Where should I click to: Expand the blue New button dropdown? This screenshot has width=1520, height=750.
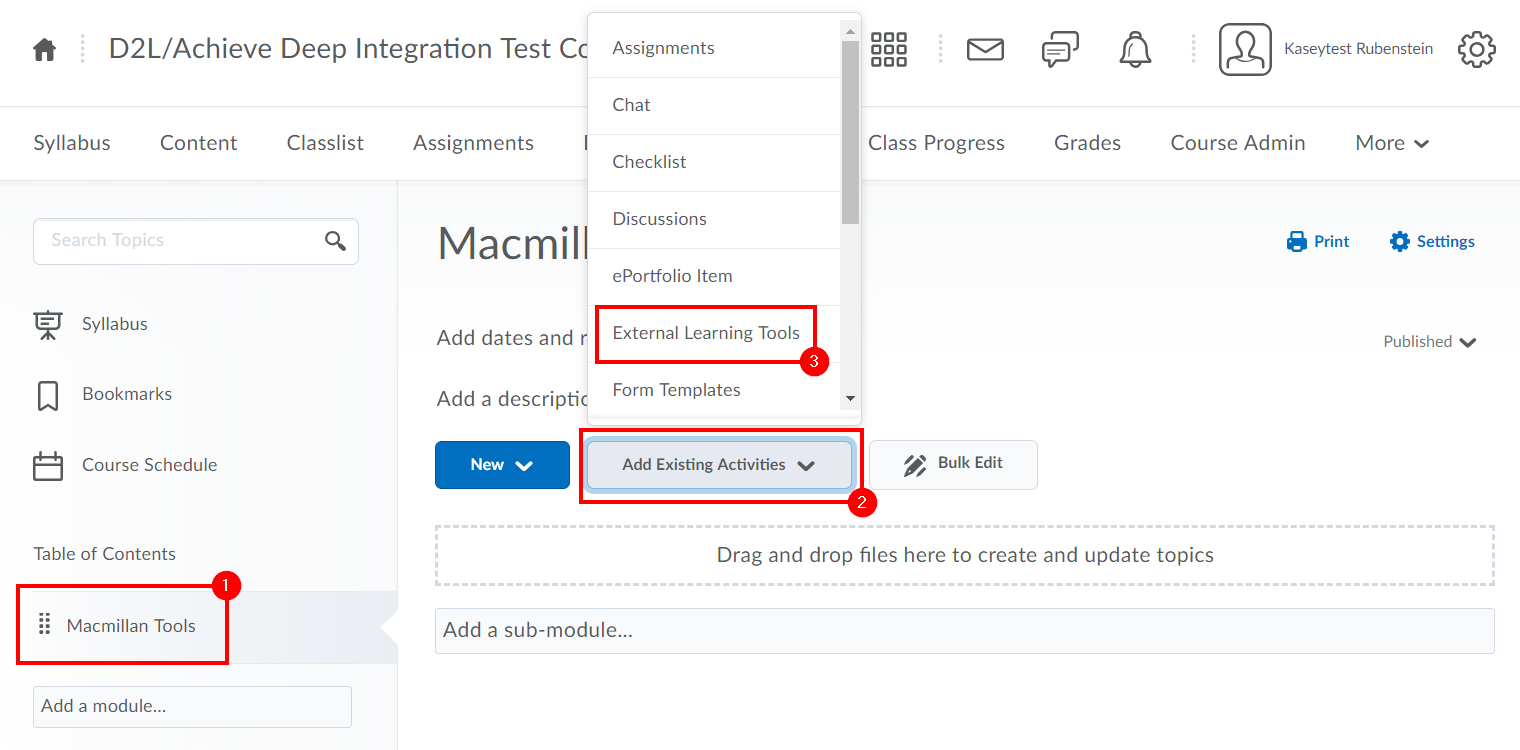click(502, 464)
